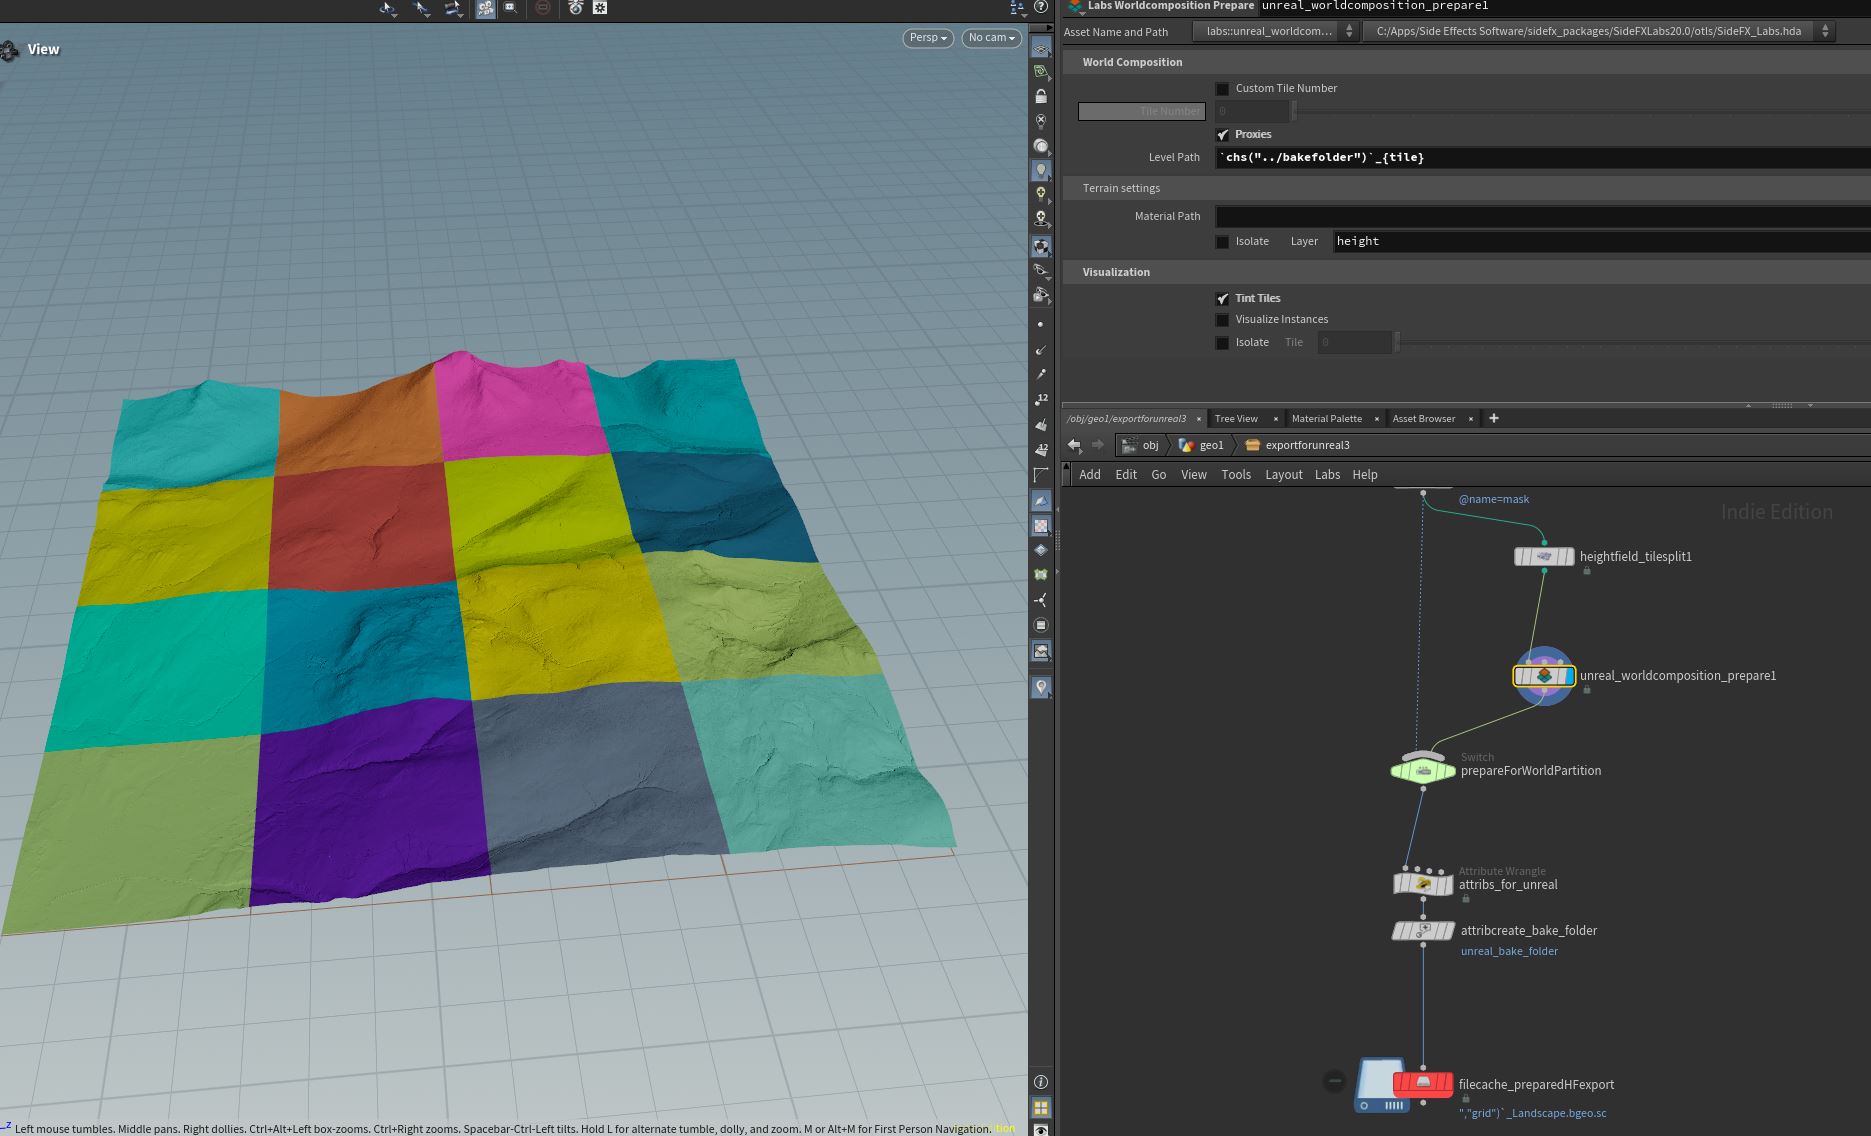Open the Add menu in network editor
1871x1136 pixels.
[x=1090, y=475]
